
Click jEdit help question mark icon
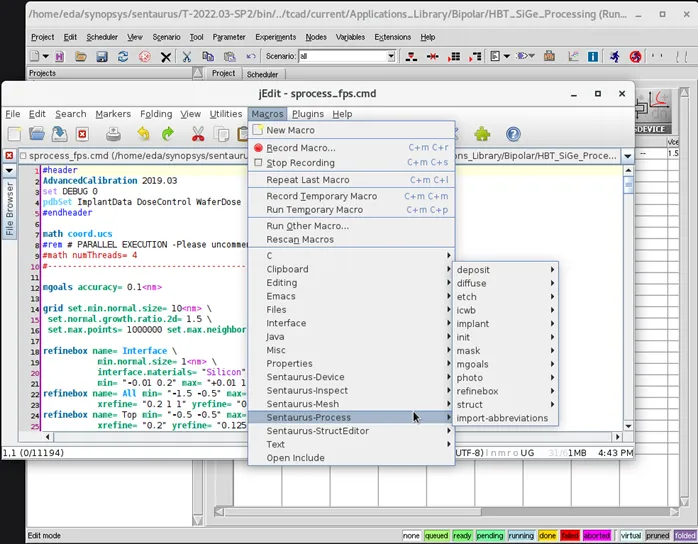(x=513, y=134)
